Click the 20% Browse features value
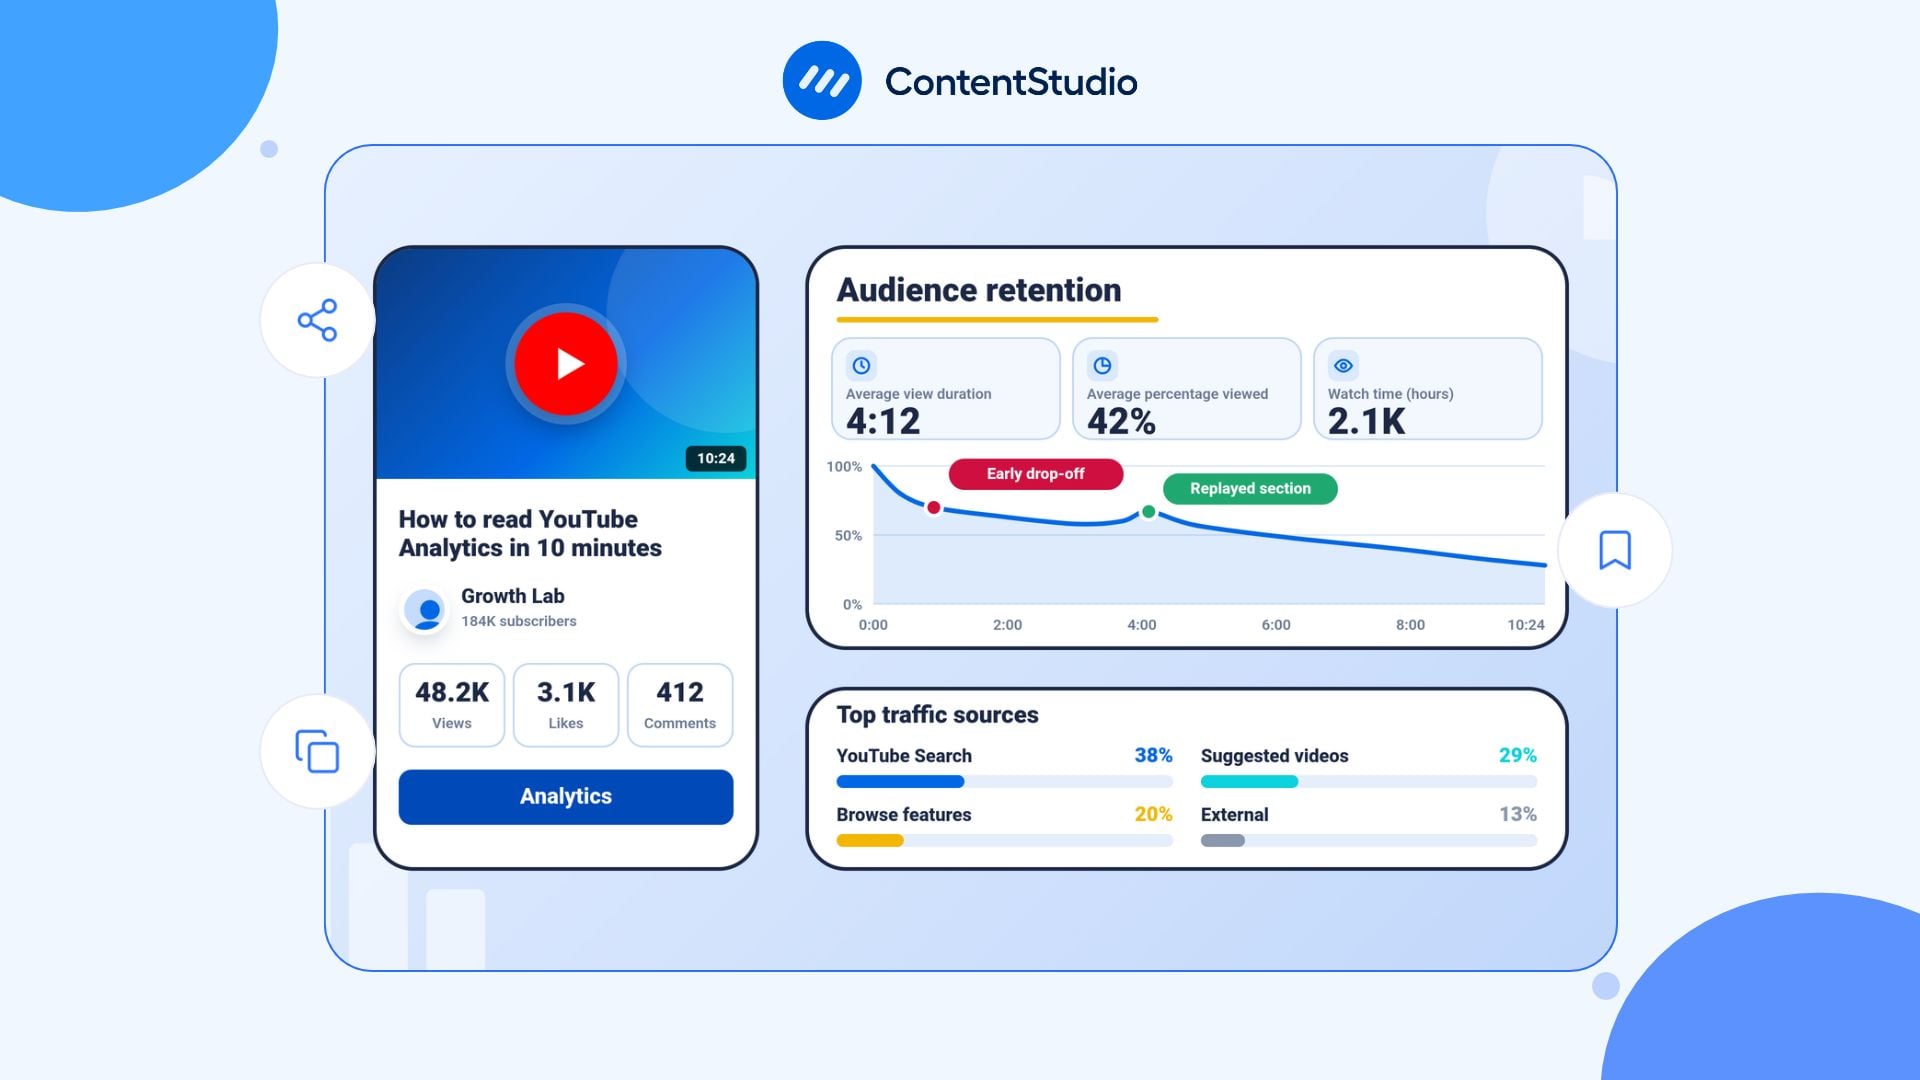This screenshot has width=1920, height=1080. tap(1153, 815)
